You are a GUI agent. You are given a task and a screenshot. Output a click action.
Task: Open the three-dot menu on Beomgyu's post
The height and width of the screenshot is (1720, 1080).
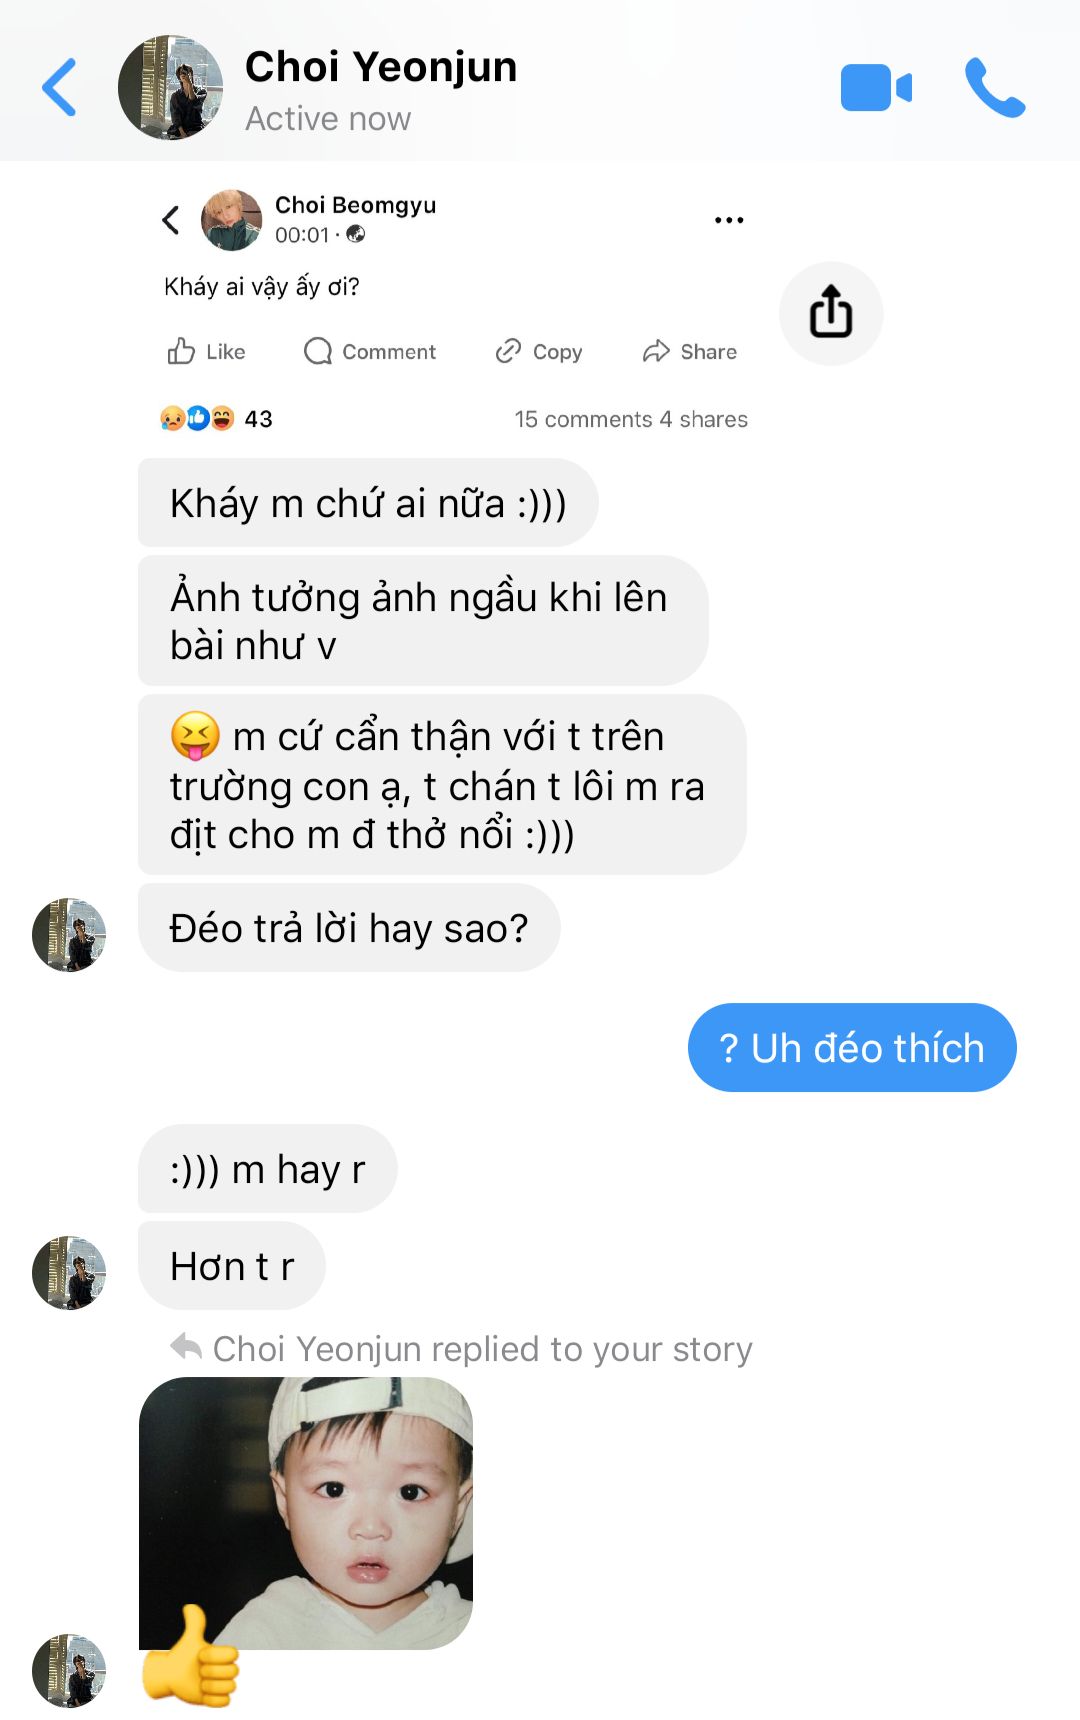(x=729, y=220)
